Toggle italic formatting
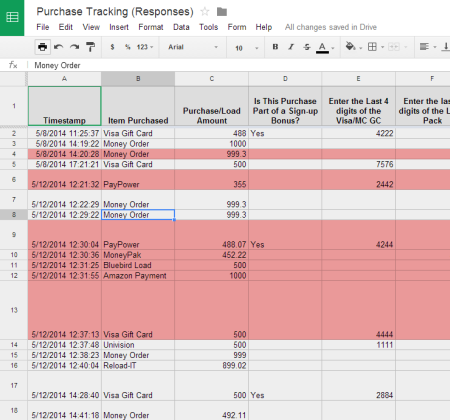This screenshot has height=420, width=450. pyautogui.click(x=291, y=47)
